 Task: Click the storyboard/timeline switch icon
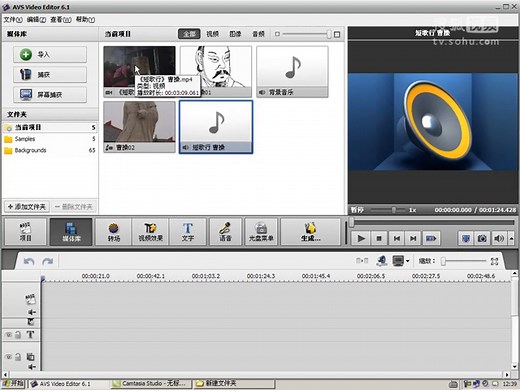362,260
